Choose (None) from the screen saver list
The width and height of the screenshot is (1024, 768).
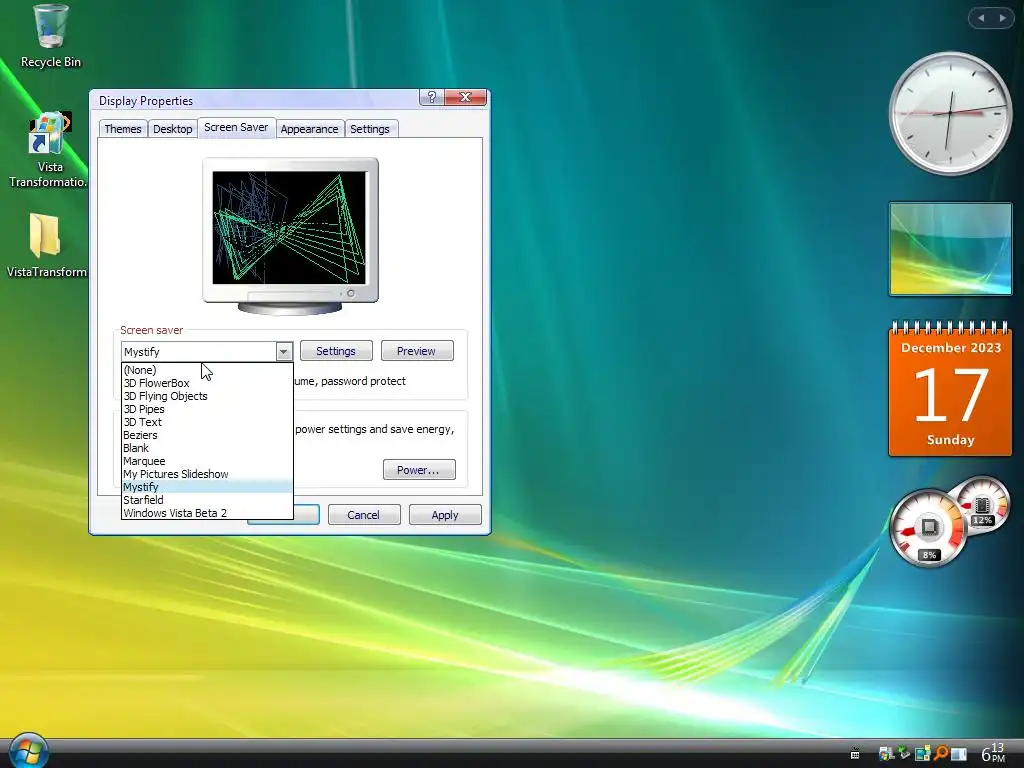point(207,370)
